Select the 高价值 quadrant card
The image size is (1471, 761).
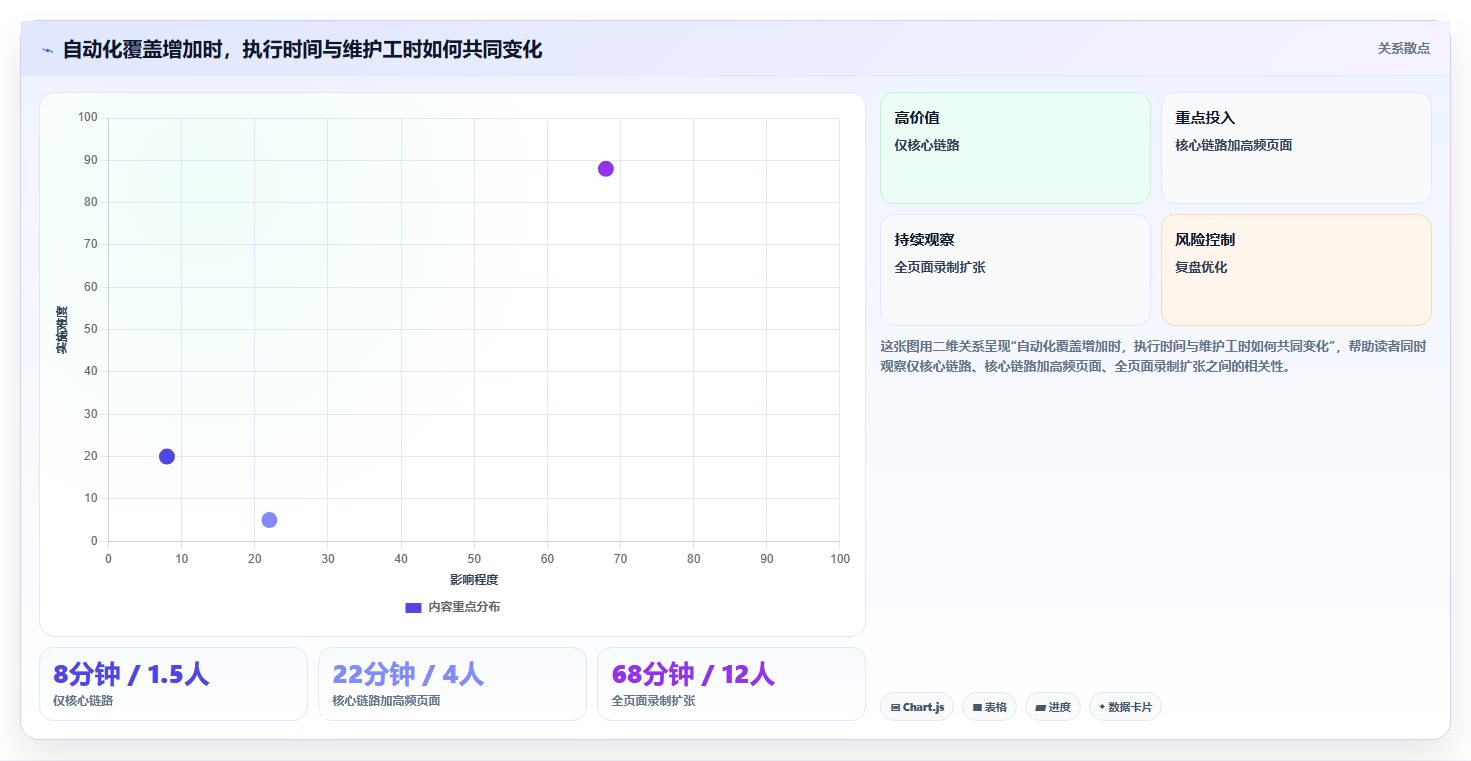click(x=1015, y=148)
